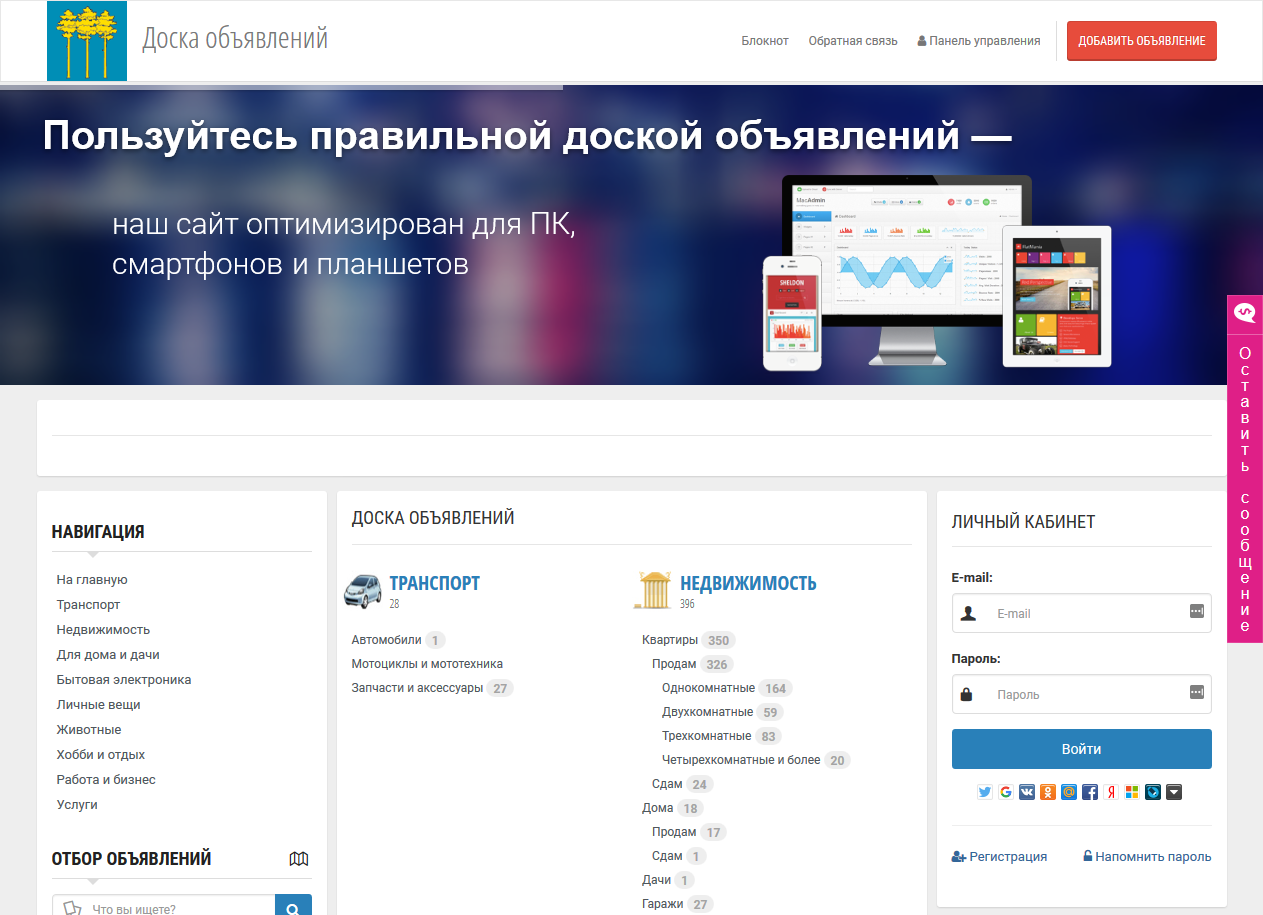
Task: Click the car icon next to Транспорт
Action: [x=363, y=590]
